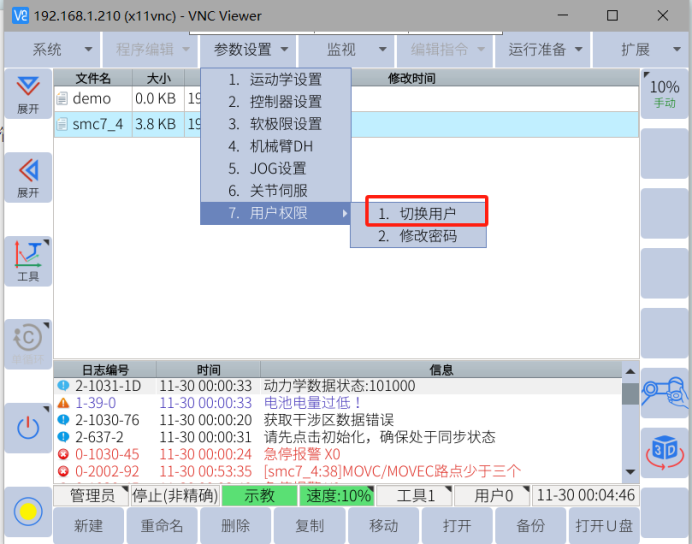Click the 打开U盘 button
This screenshot has width=692, height=544.
(603, 526)
